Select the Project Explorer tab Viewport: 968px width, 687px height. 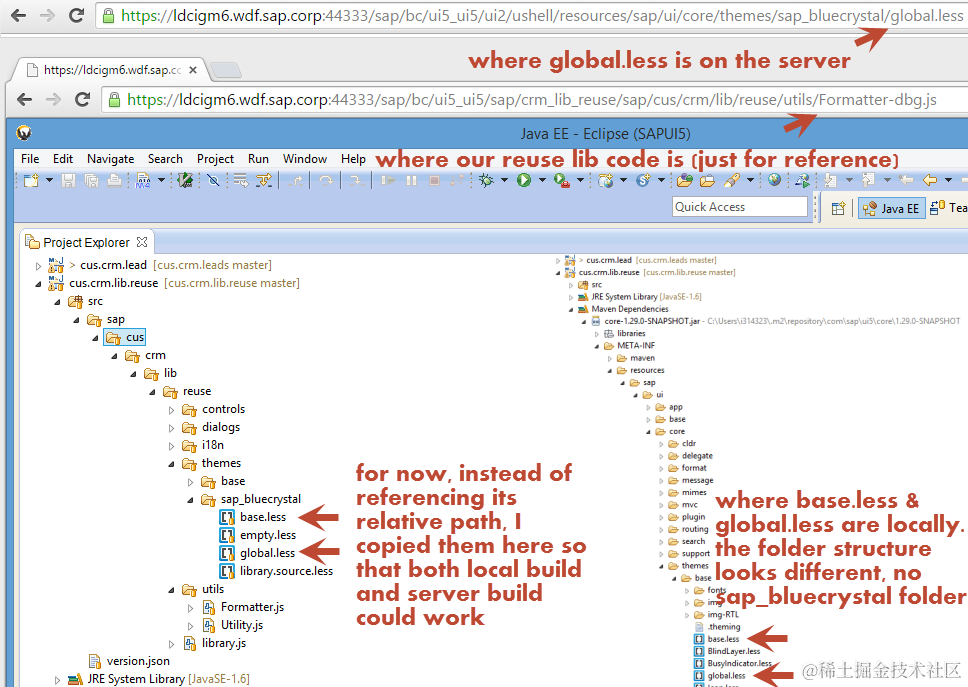point(86,242)
